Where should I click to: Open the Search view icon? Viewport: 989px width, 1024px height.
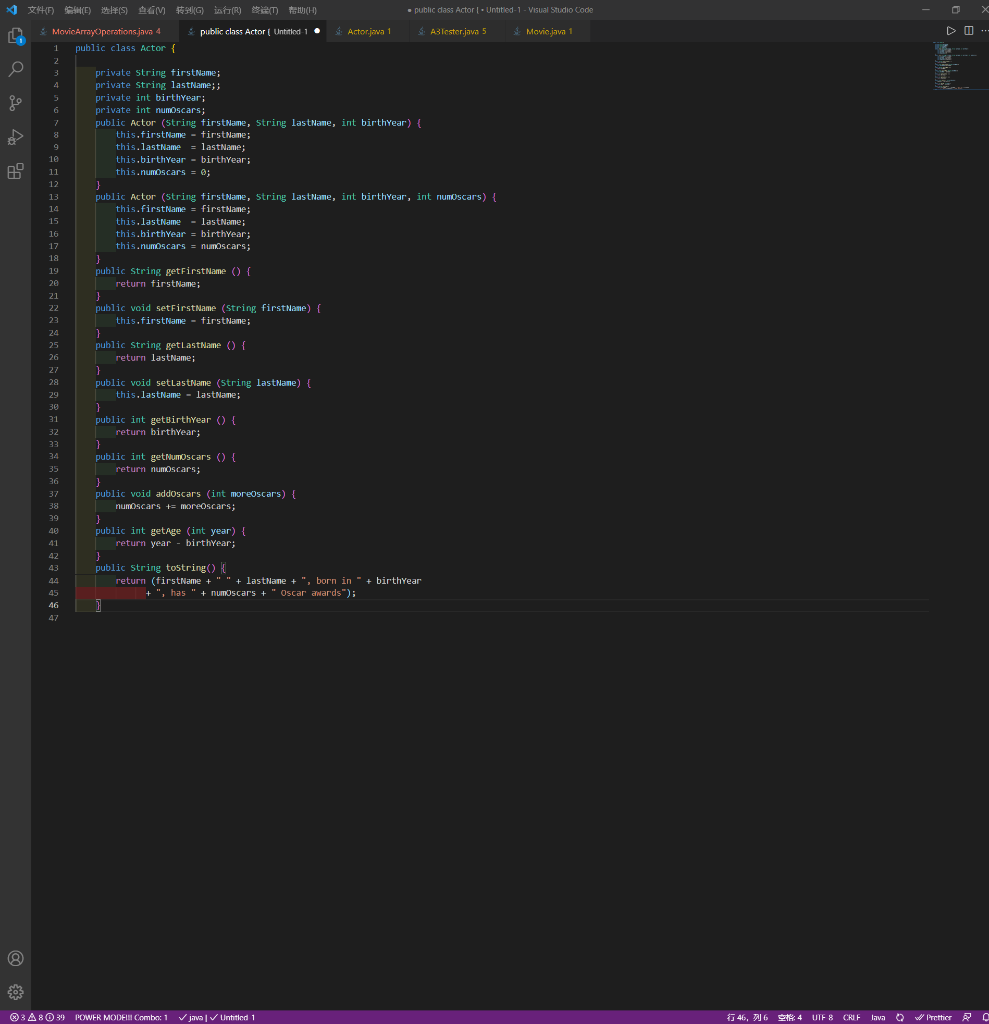point(15,69)
